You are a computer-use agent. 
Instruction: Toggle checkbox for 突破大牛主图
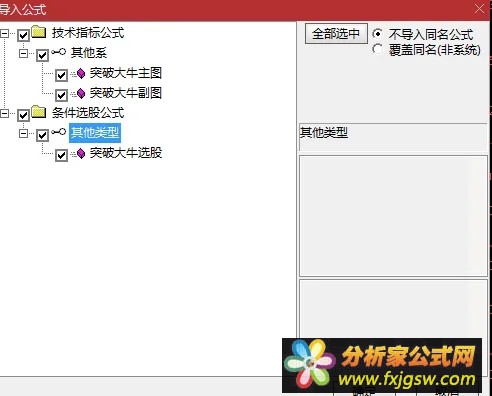(x=61, y=75)
